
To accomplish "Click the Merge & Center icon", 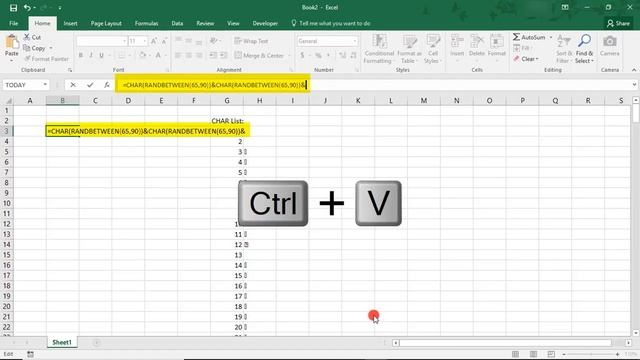I will tap(238, 55).
